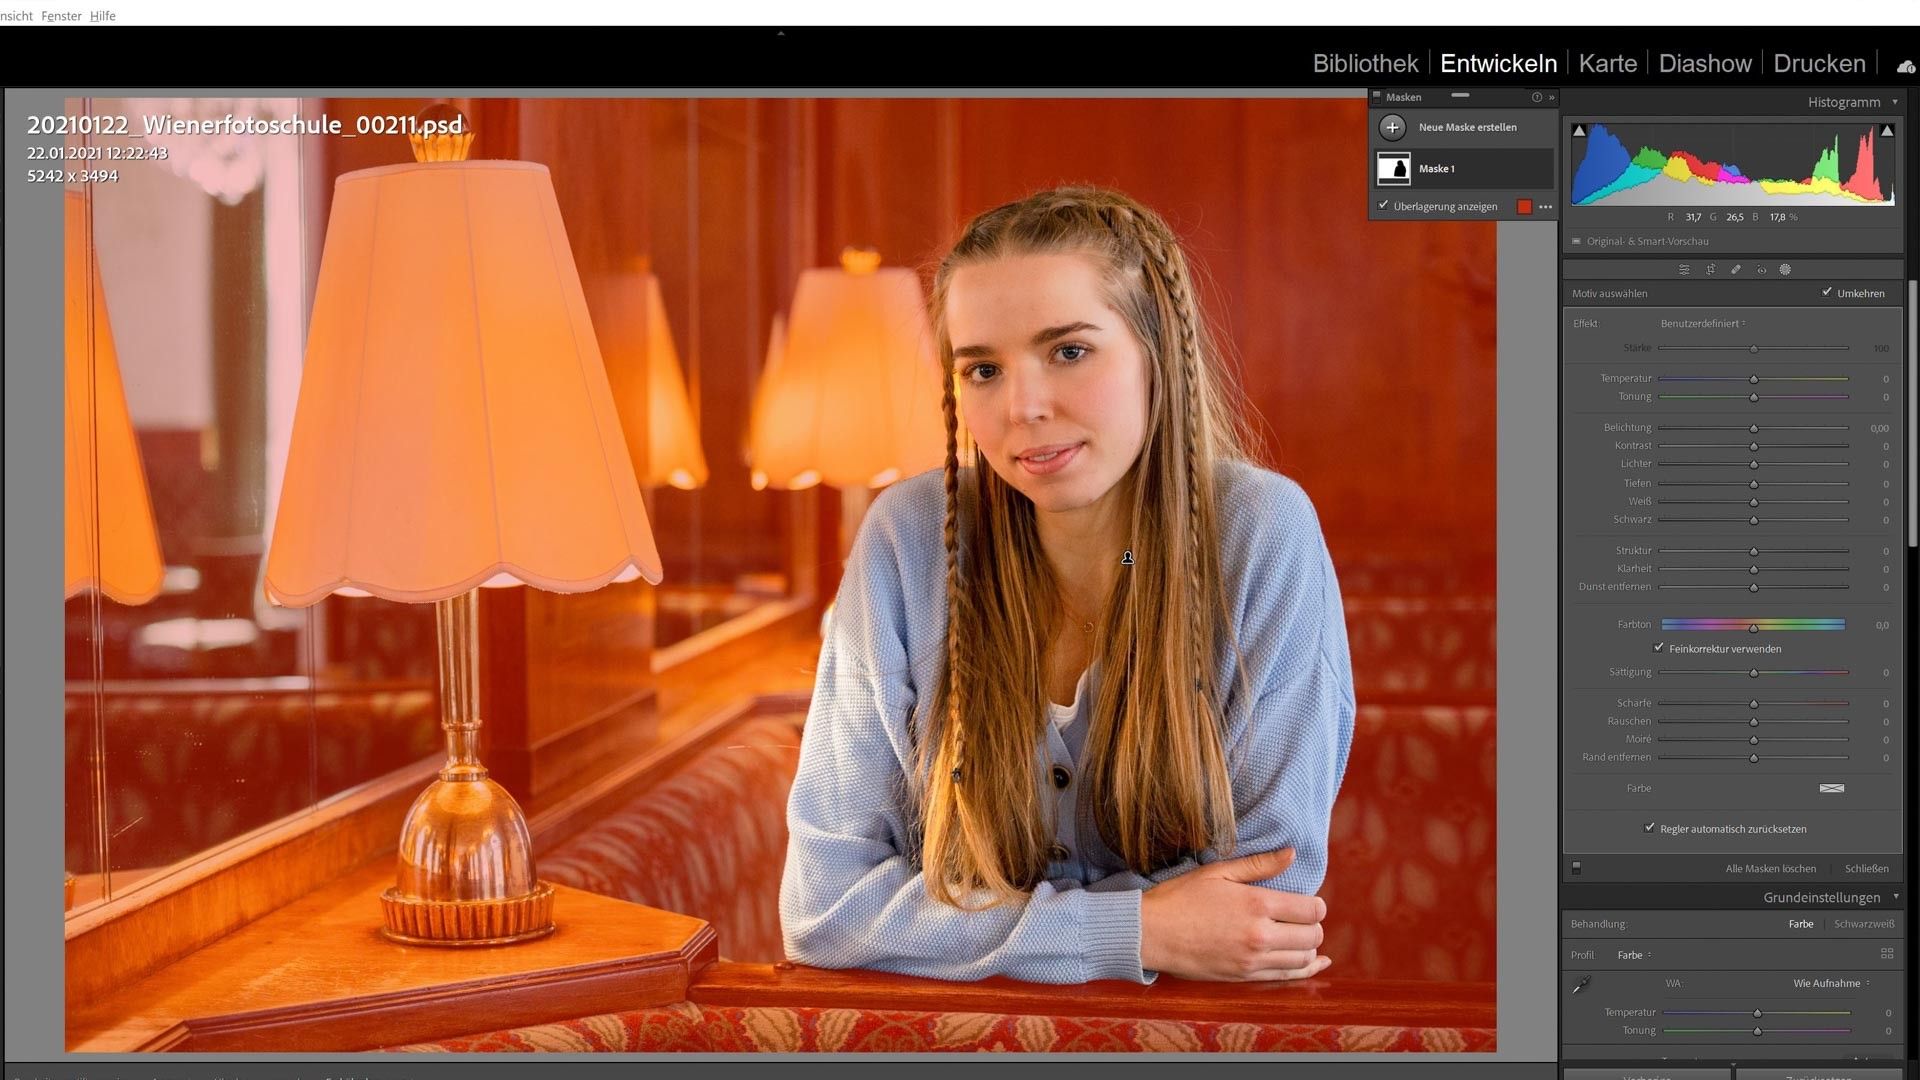
Task: Open the Fenster menu
Action: pyautogui.click(x=61, y=16)
